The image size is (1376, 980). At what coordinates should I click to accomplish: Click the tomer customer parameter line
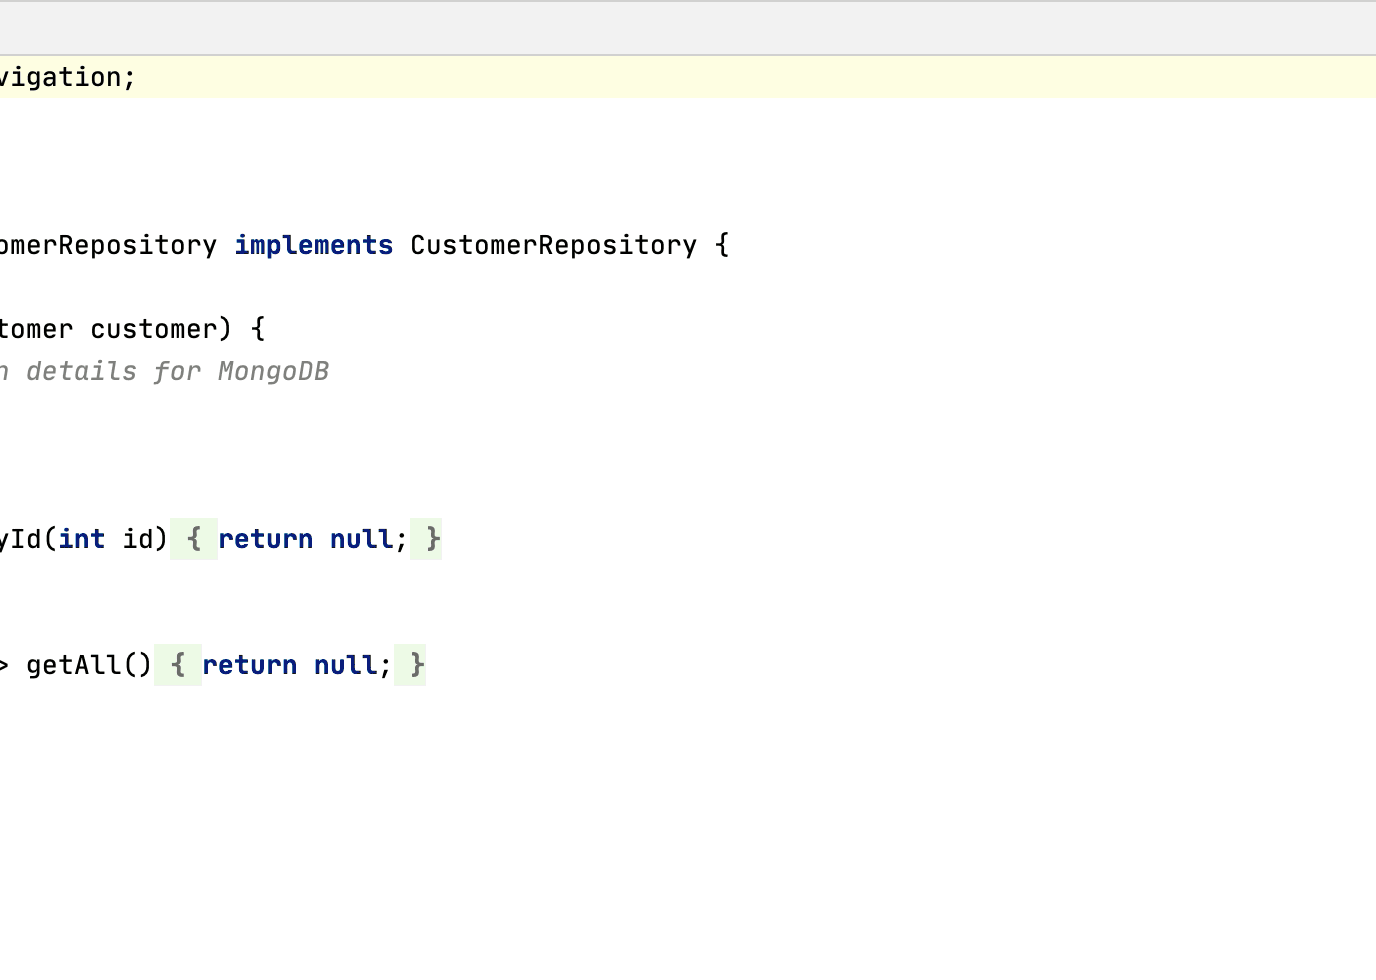click(120, 329)
